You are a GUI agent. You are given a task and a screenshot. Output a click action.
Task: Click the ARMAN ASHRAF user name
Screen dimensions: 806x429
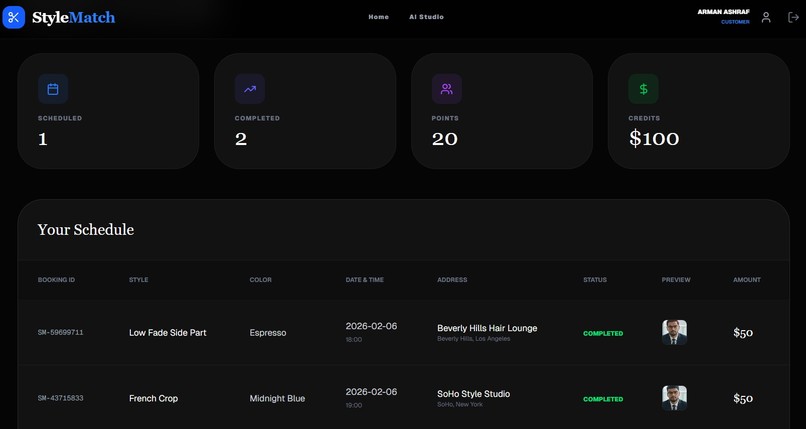(x=723, y=12)
